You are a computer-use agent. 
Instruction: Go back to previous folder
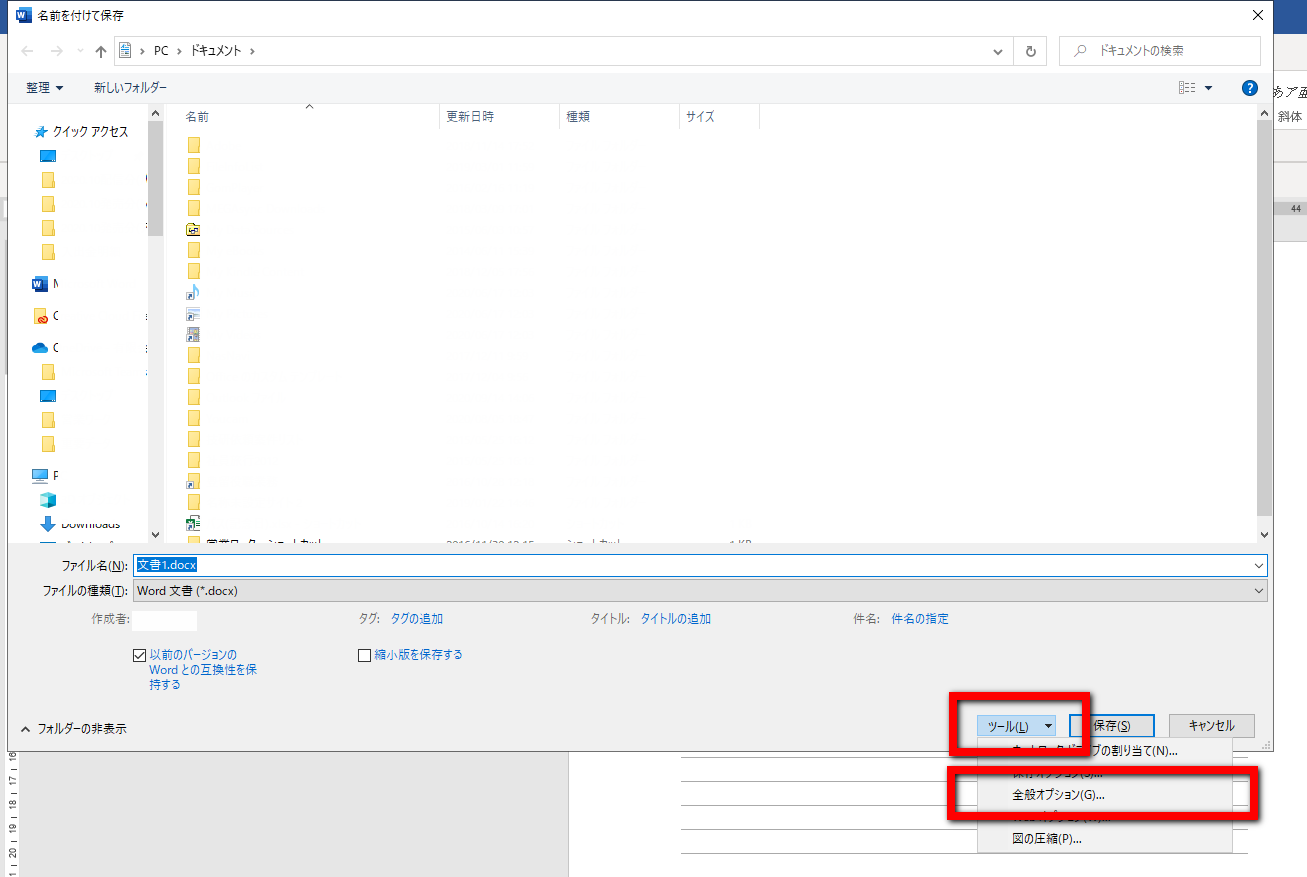(28, 51)
